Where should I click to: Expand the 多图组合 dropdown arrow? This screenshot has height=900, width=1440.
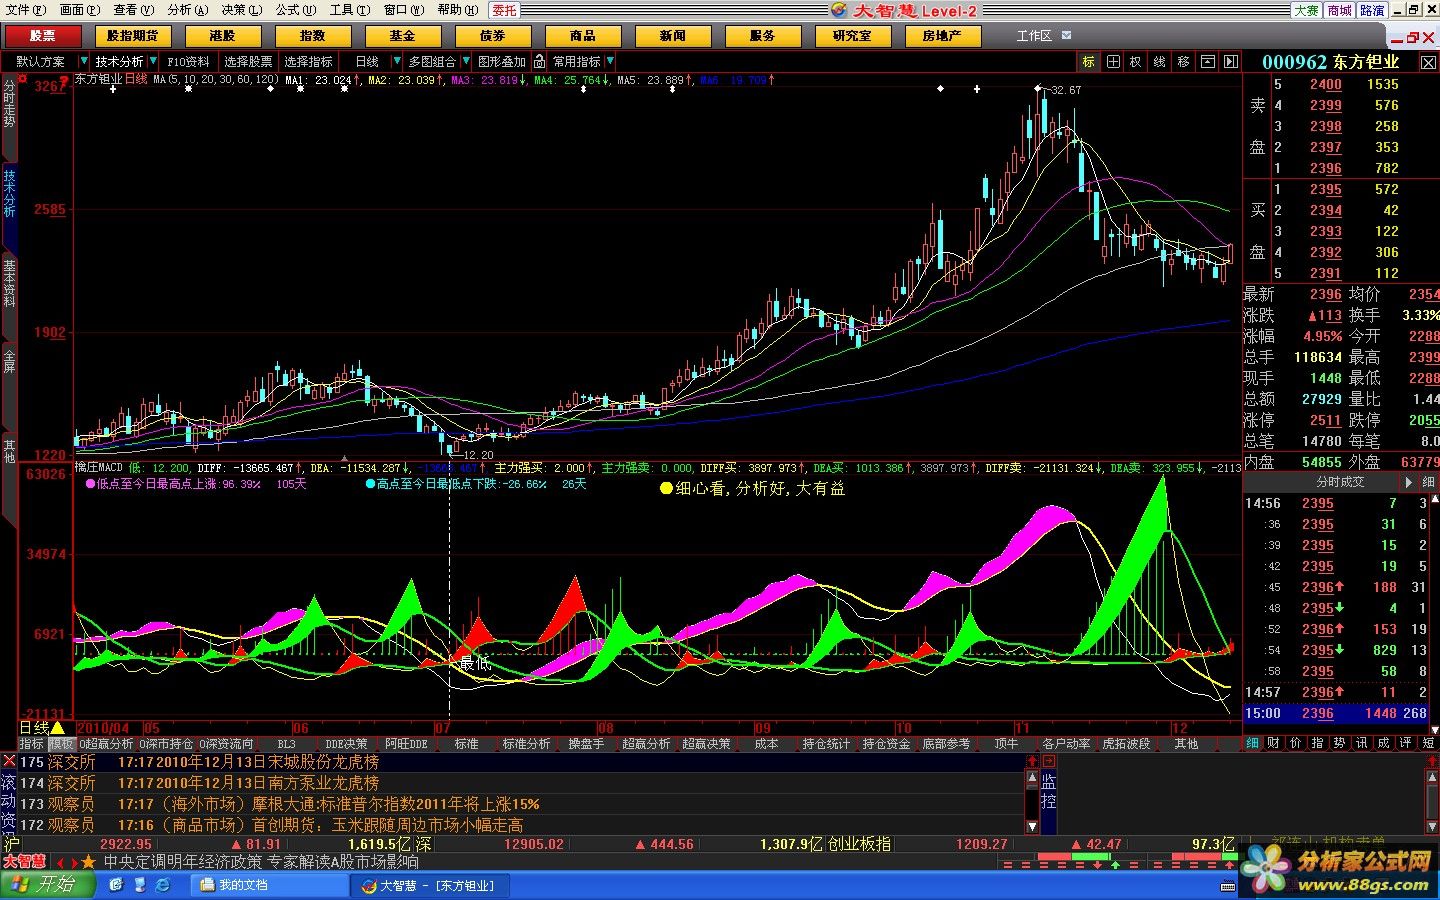point(465,62)
